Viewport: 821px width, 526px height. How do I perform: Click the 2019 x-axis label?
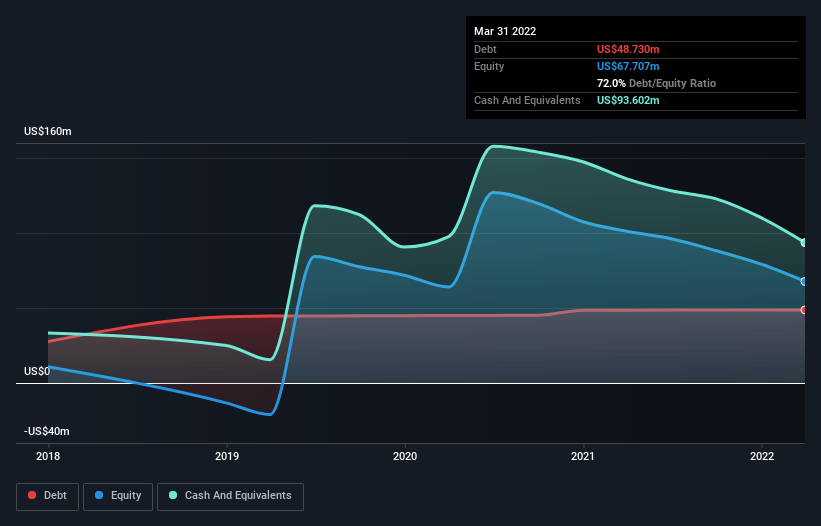click(x=227, y=456)
